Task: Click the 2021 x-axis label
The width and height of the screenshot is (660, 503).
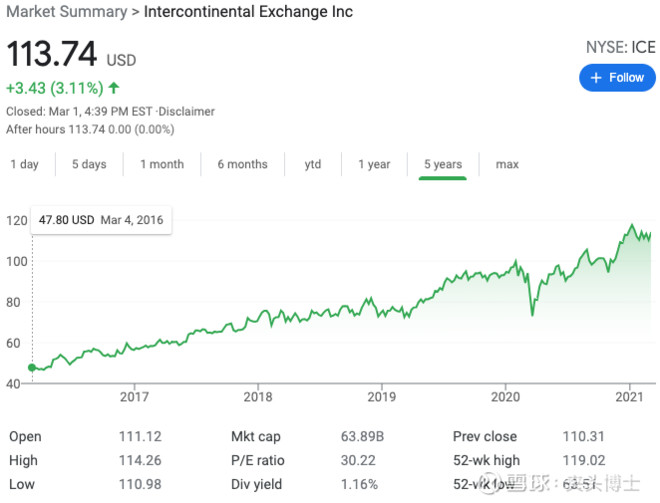Action: tap(630, 397)
